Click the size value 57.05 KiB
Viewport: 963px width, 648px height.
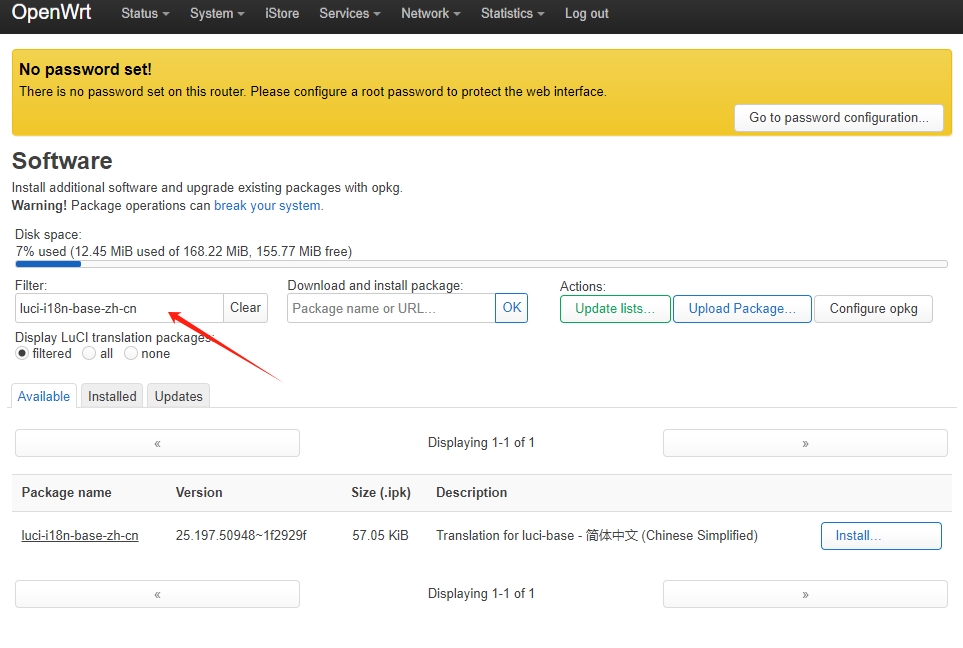coord(380,536)
